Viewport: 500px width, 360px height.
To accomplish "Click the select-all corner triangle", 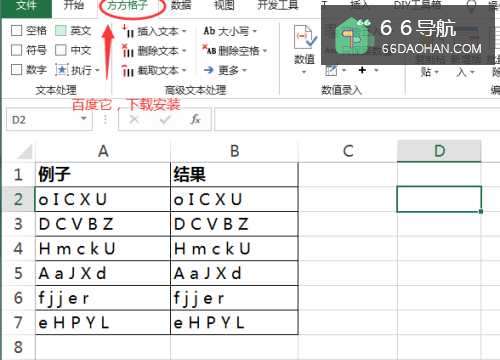I will pyautogui.click(x=24, y=152).
